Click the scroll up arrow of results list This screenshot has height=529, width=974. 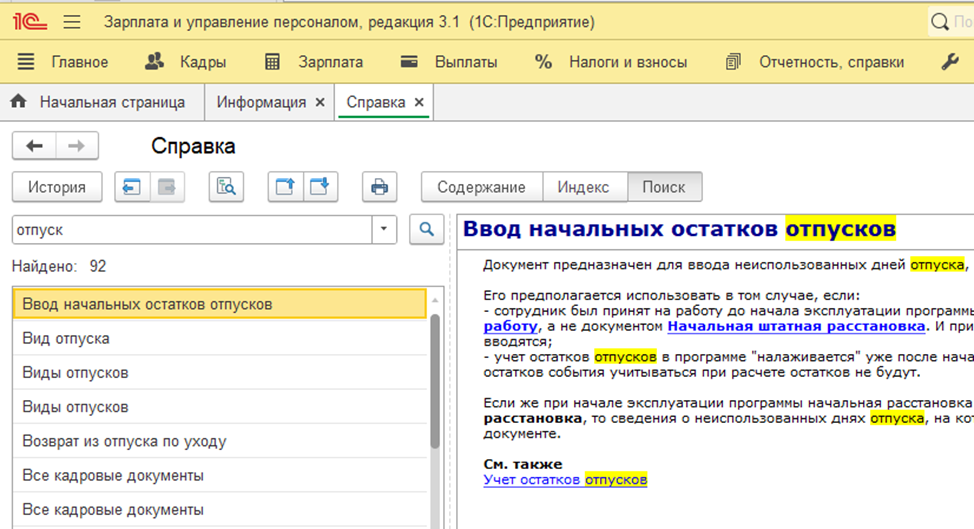[x=435, y=300]
